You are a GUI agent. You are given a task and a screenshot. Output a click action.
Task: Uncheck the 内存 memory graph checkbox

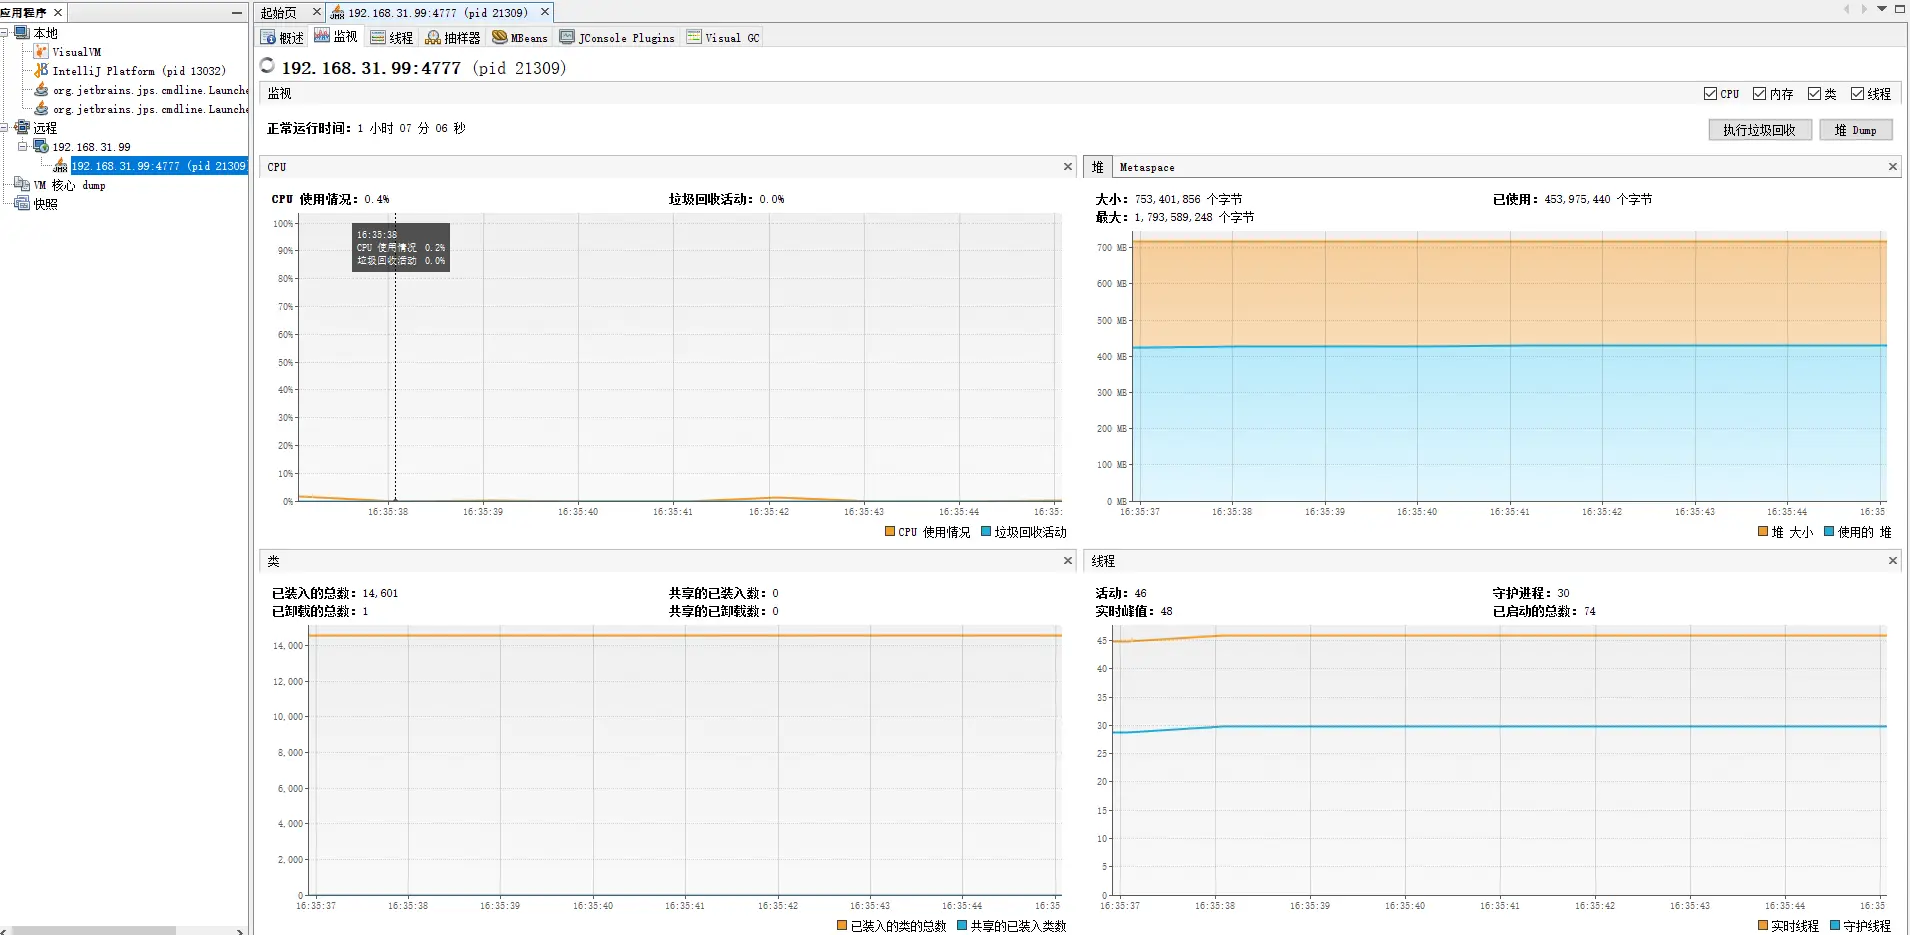[x=1759, y=93]
